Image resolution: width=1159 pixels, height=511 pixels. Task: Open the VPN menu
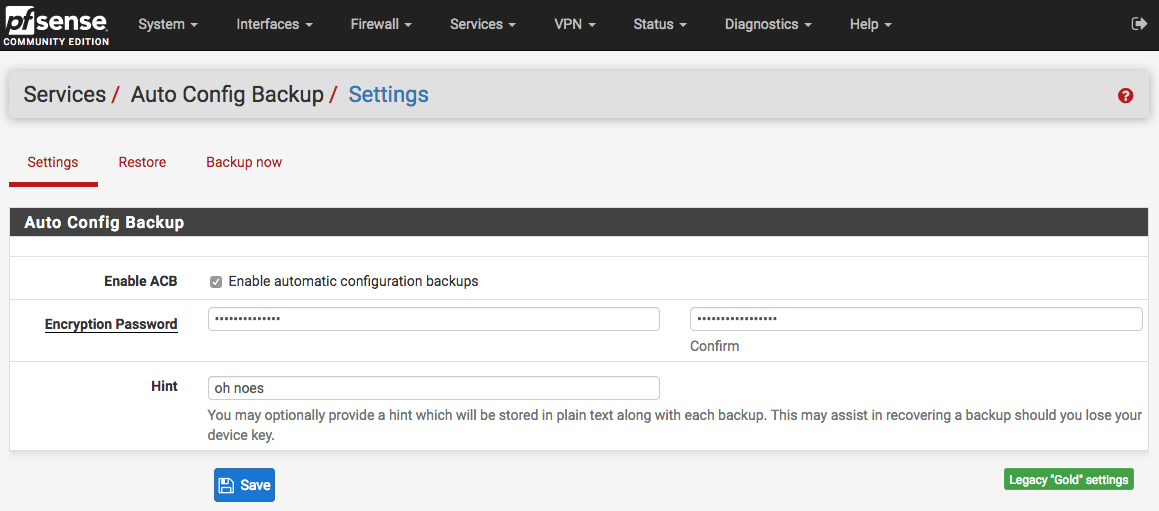click(x=575, y=24)
